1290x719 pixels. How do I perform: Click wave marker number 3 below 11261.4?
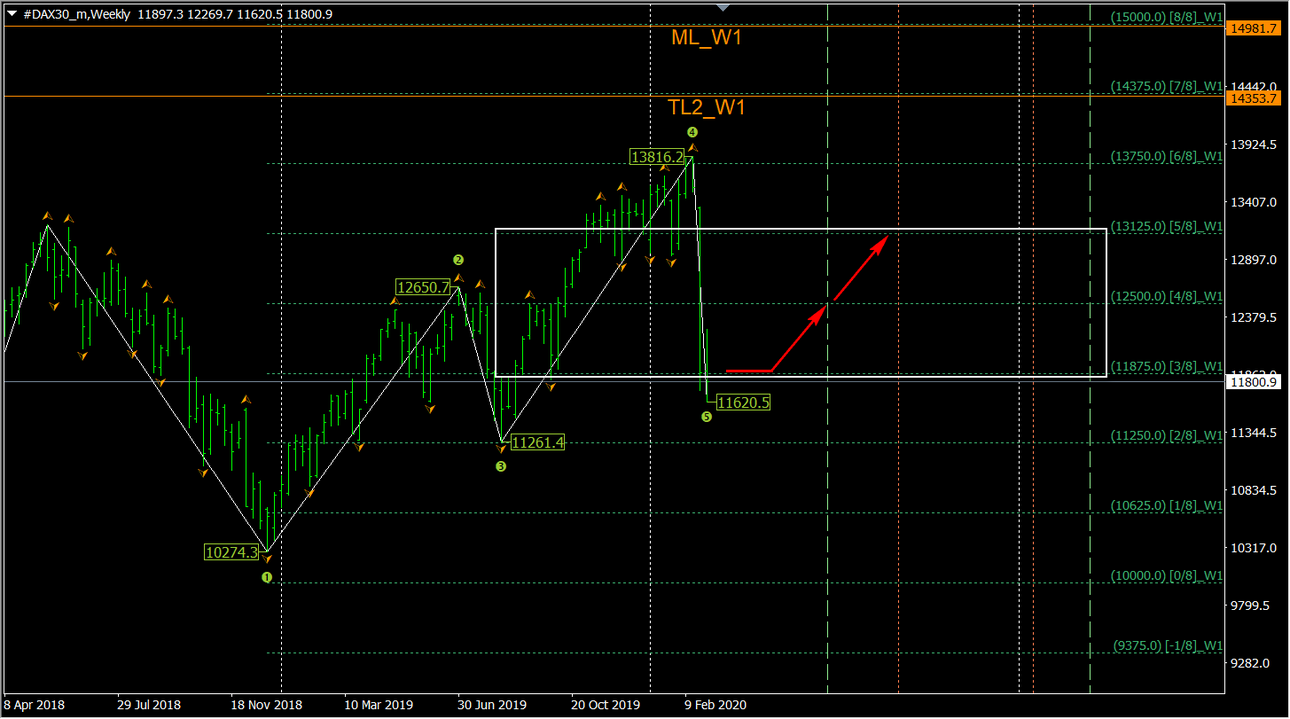point(501,466)
